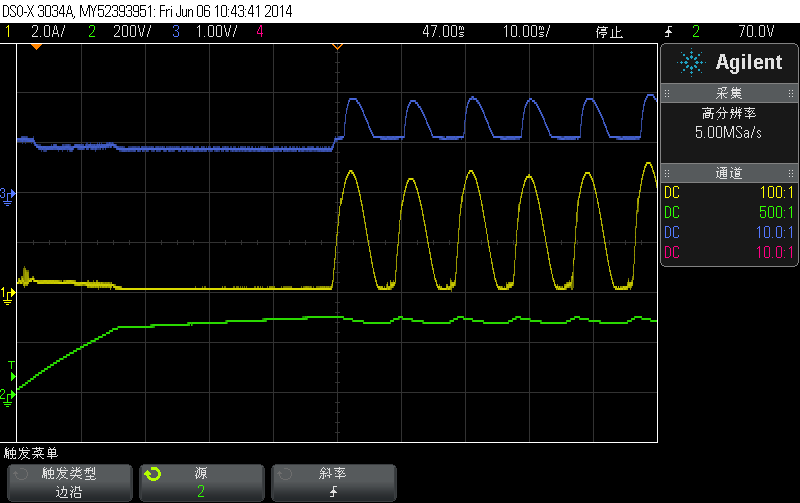Screen dimensions: 800x503
Task: Click the trigger source 2 indicator at top
Action: 696,32
